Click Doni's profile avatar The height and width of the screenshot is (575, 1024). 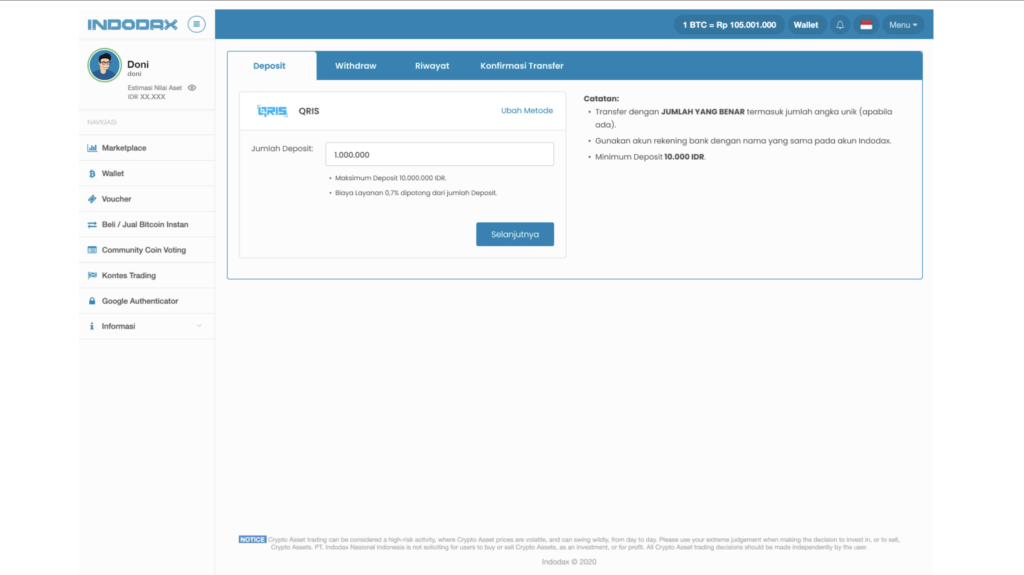pos(104,66)
